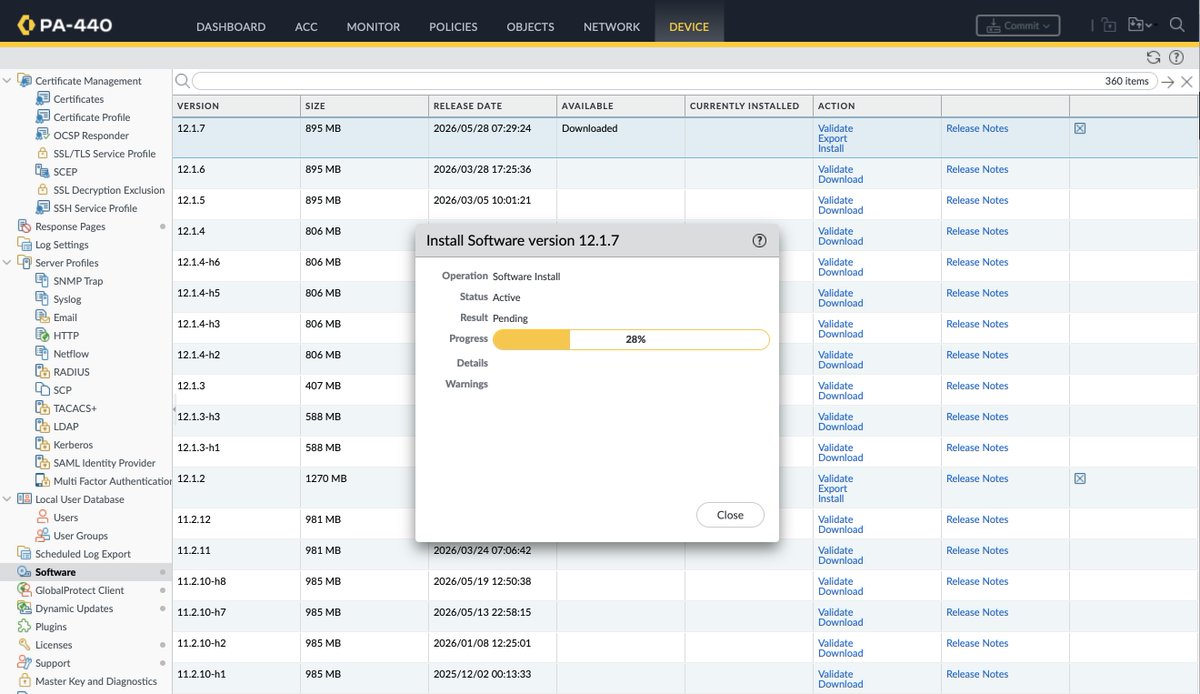Go to the OBJECTS tab
This screenshot has width=1200, height=694.
point(530,27)
